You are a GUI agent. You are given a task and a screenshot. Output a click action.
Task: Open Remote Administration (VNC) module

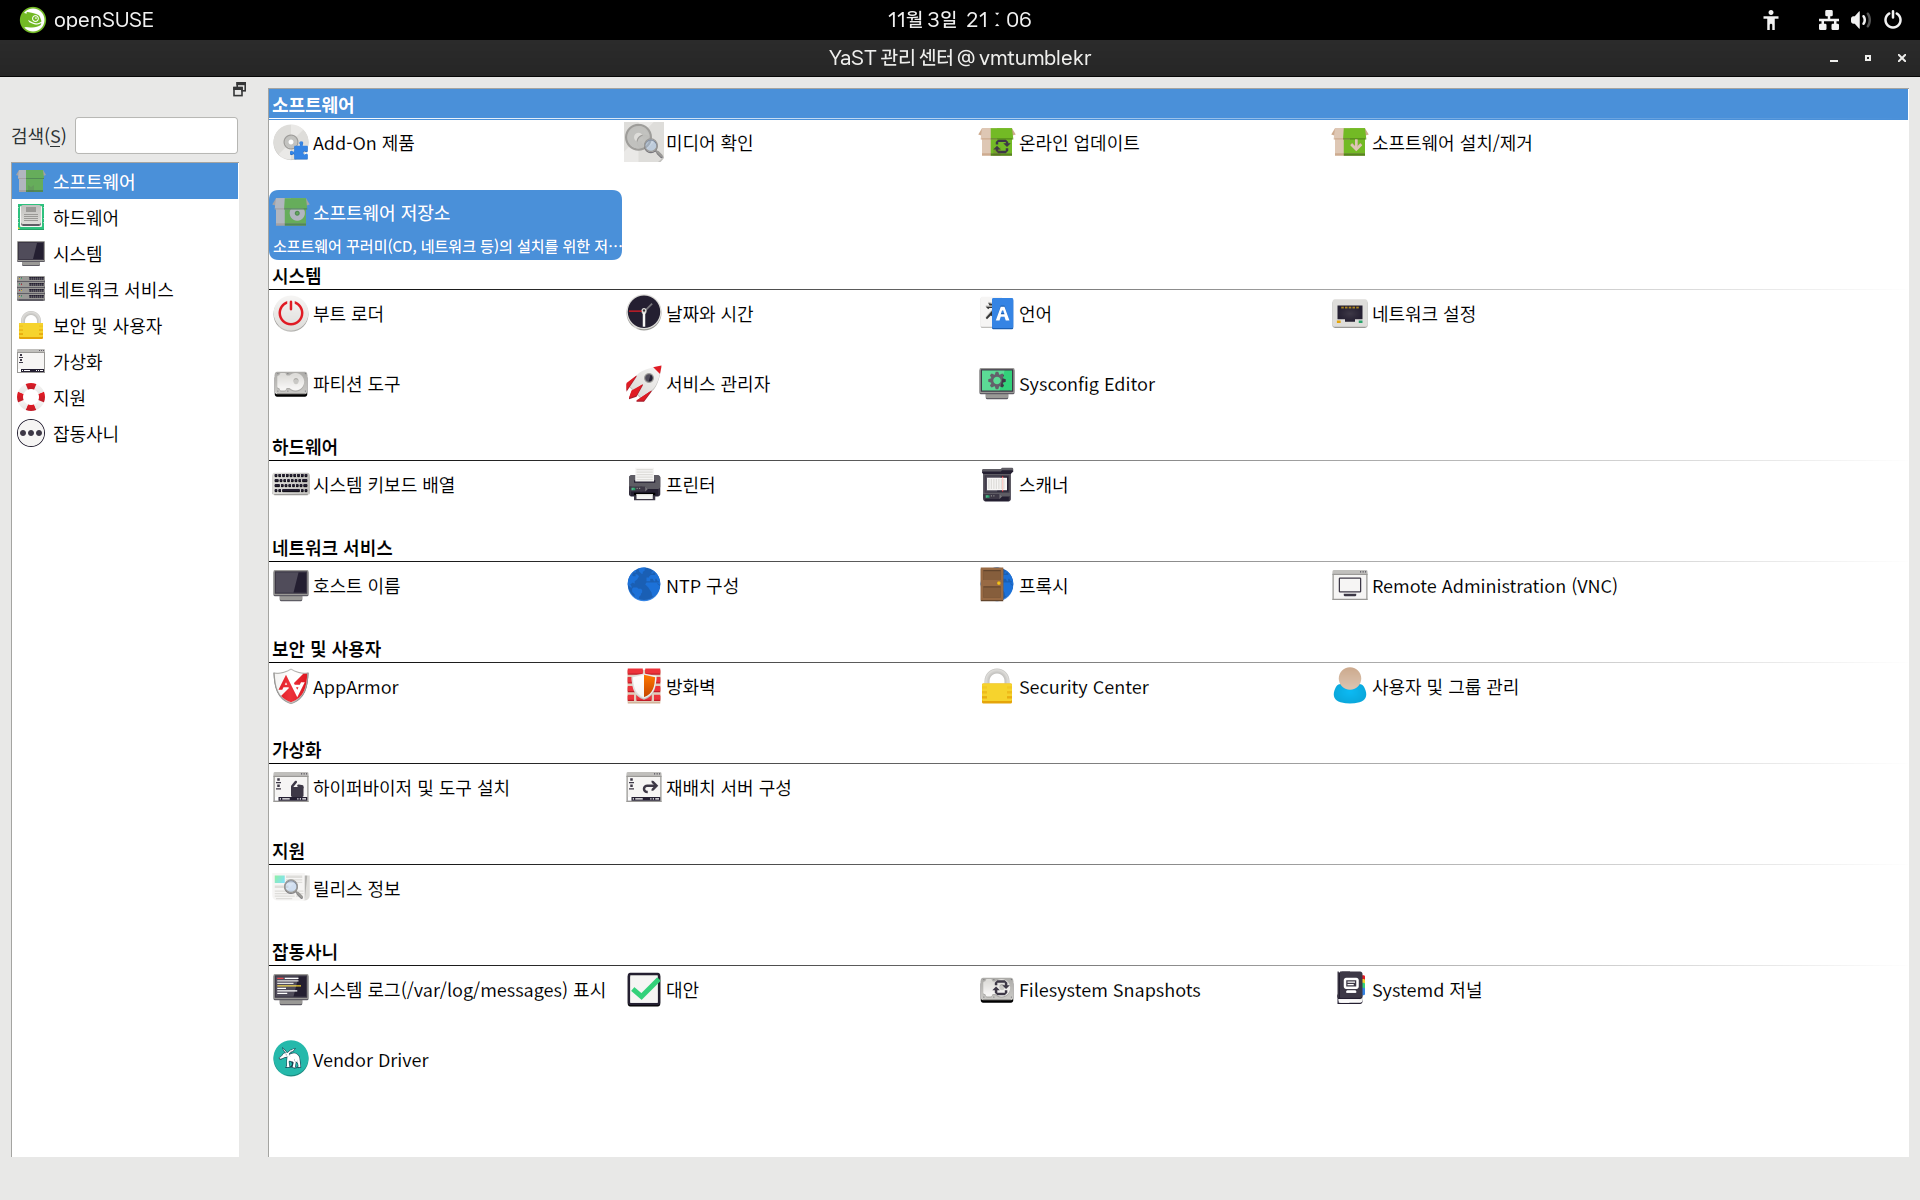(1493, 586)
